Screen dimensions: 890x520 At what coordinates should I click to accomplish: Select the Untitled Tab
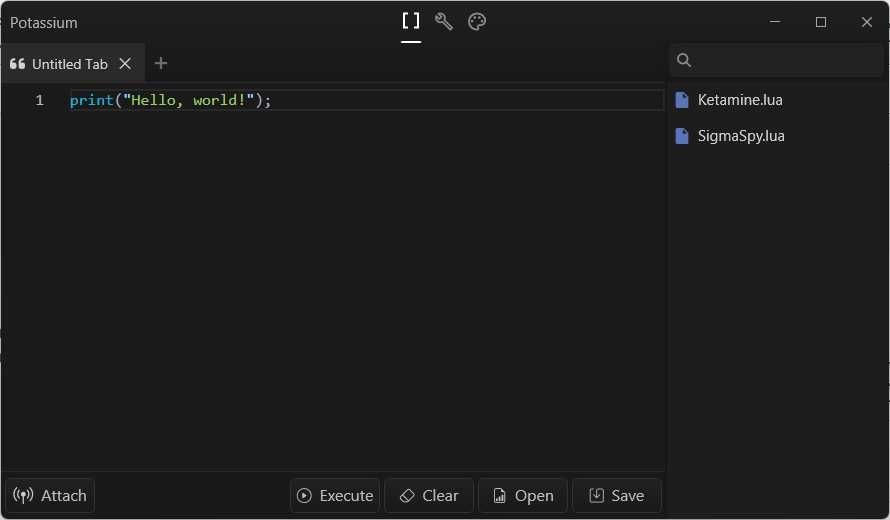point(69,64)
